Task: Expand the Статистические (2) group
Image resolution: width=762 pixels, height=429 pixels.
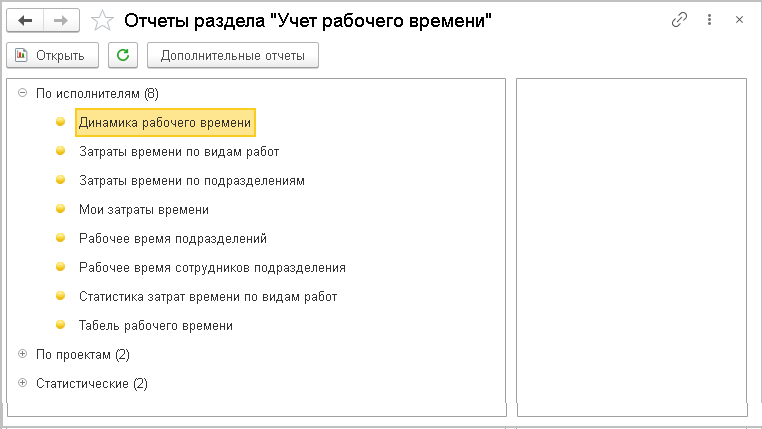Action: pos(22,383)
